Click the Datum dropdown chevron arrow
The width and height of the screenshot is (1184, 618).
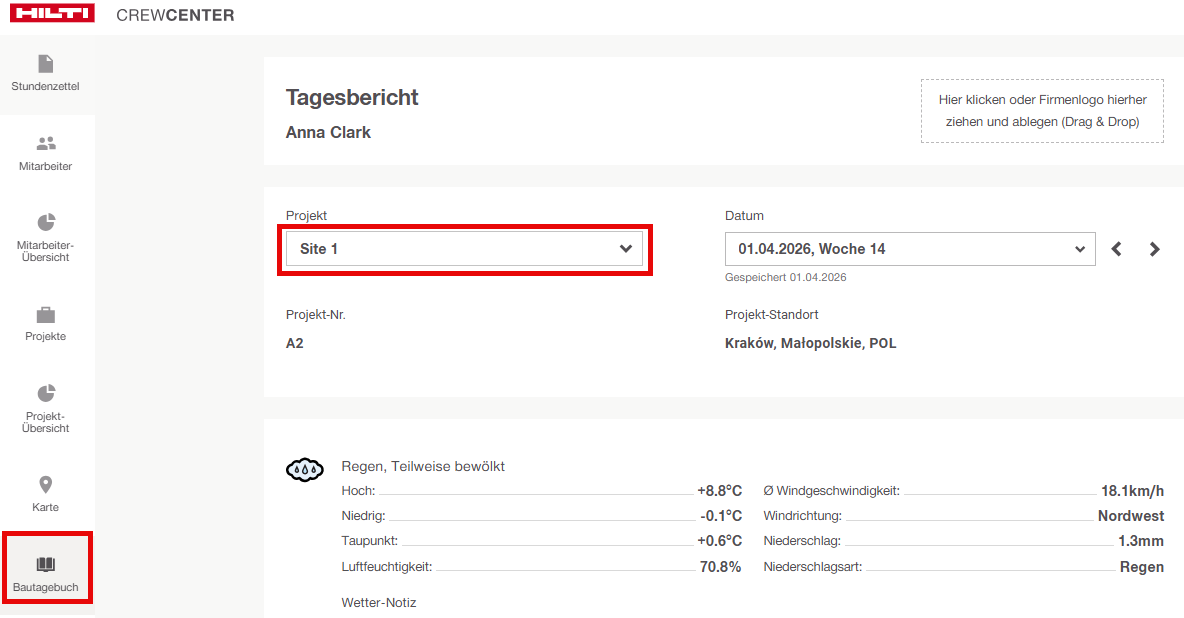click(x=1079, y=249)
